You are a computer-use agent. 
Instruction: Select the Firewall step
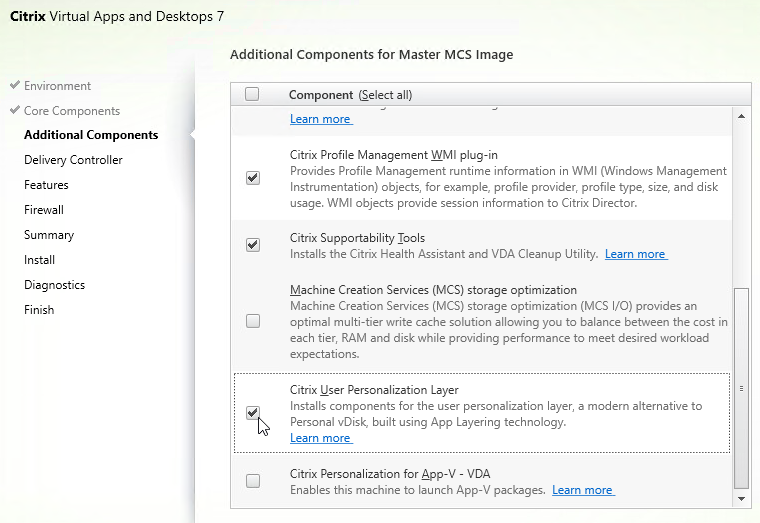pyautogui.click(x=44, y=210)
